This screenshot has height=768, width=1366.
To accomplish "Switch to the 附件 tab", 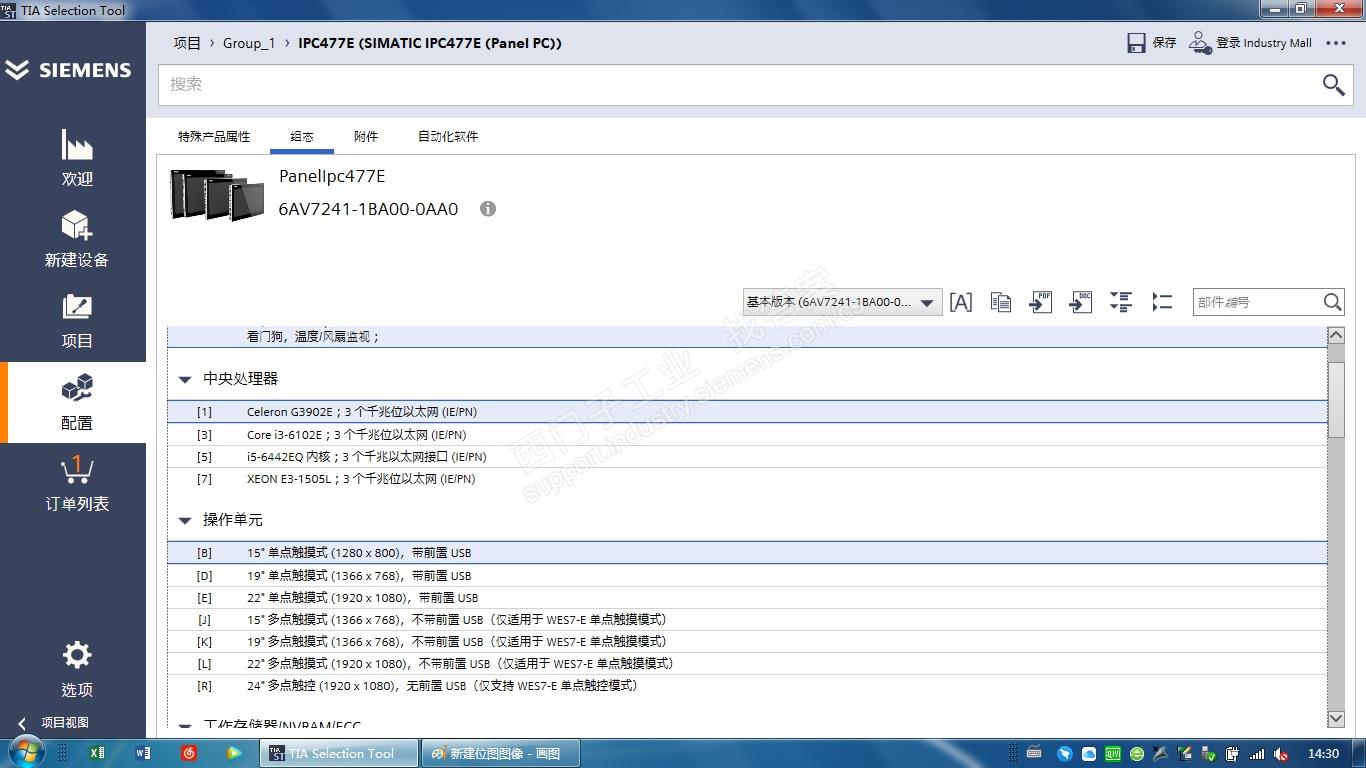I will tap(366, 137).
